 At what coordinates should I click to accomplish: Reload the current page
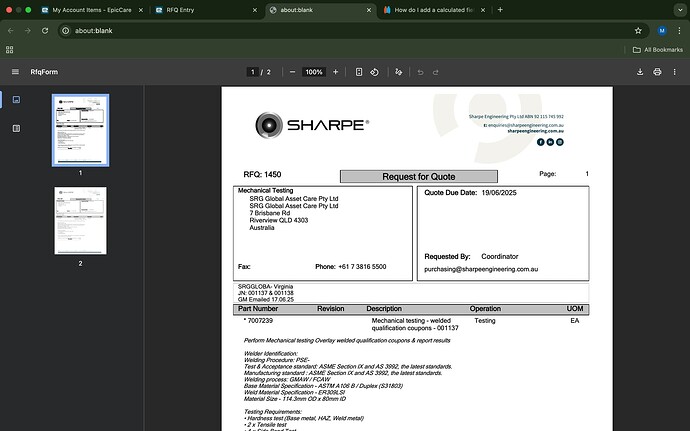[x=45, y=30]
